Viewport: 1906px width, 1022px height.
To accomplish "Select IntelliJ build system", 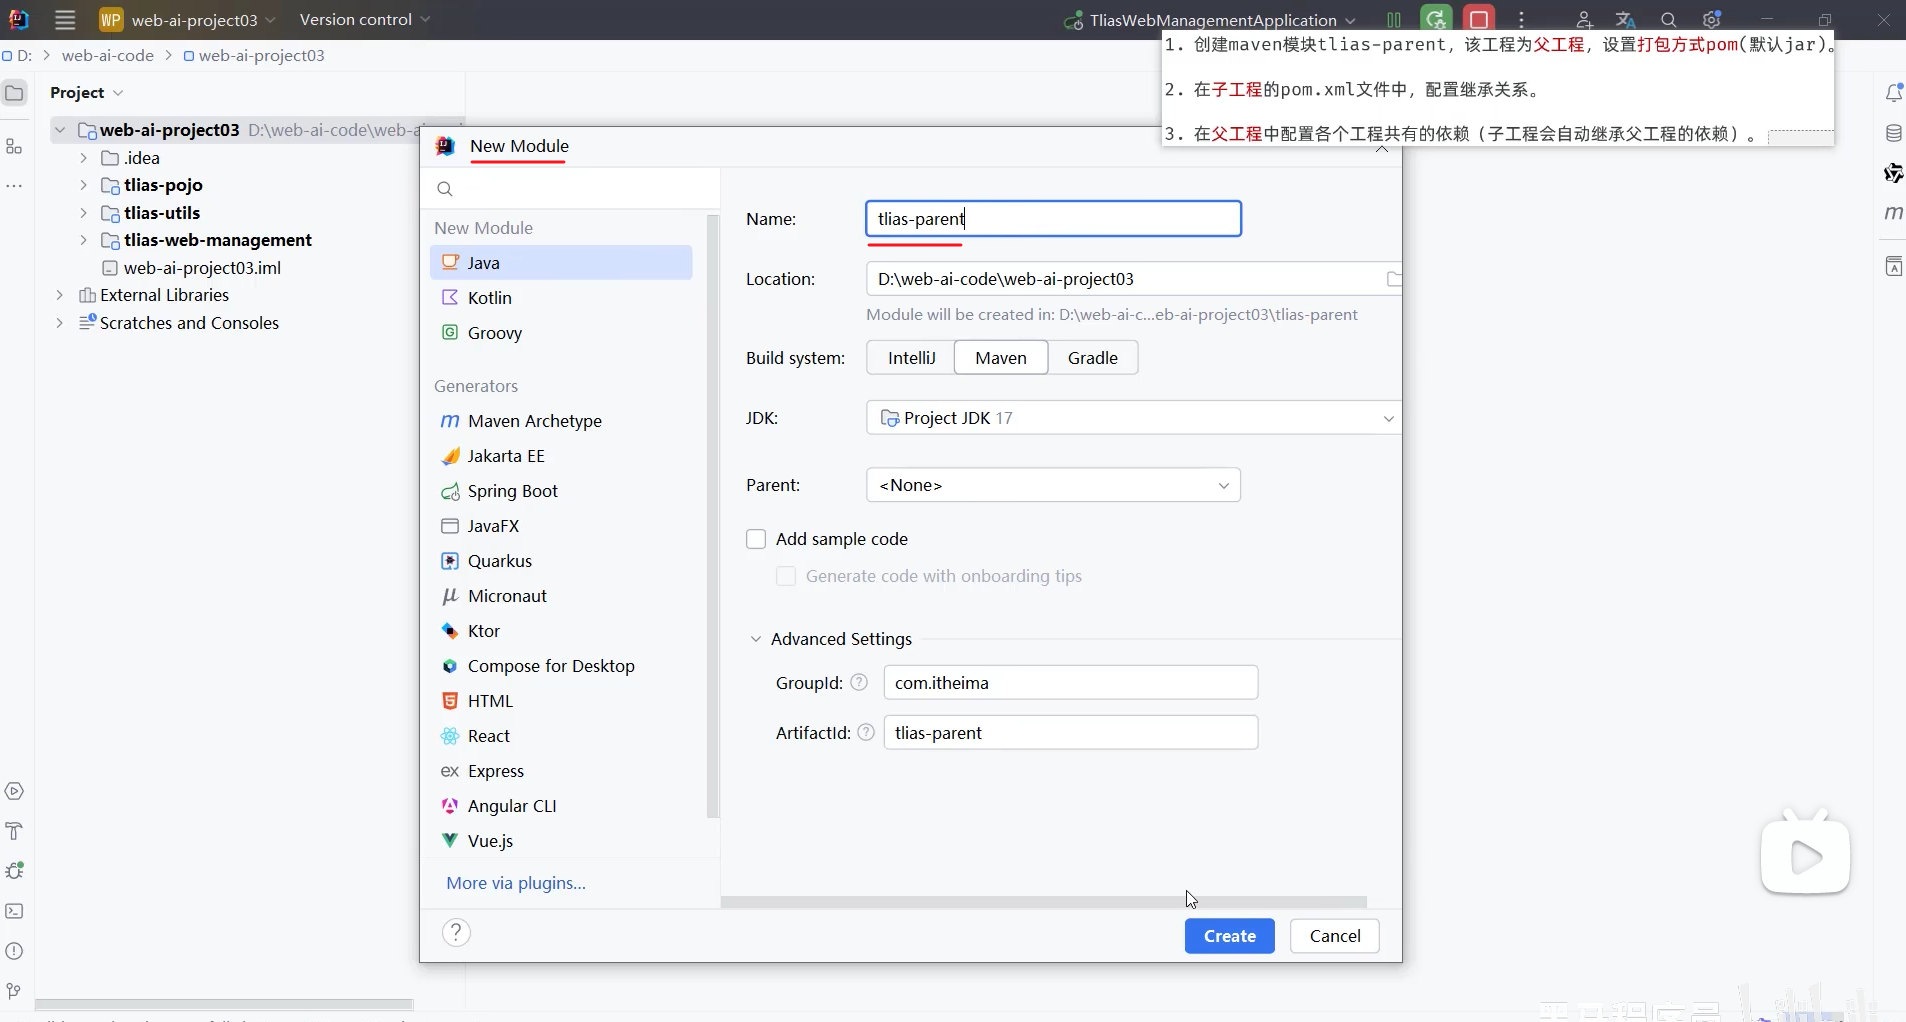I will point(911,358).
